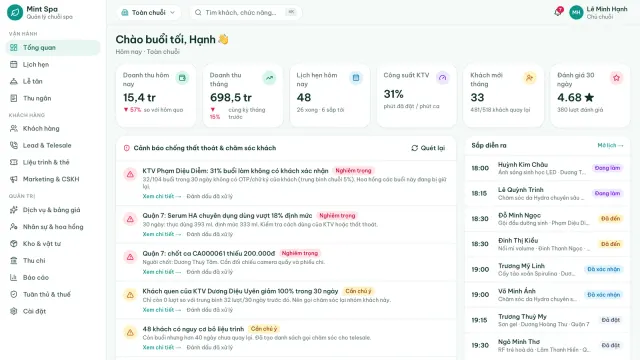Focus the Tìm khách, chức năng search field
Viewport: 640px width, 360px height.
coord(245,13)
